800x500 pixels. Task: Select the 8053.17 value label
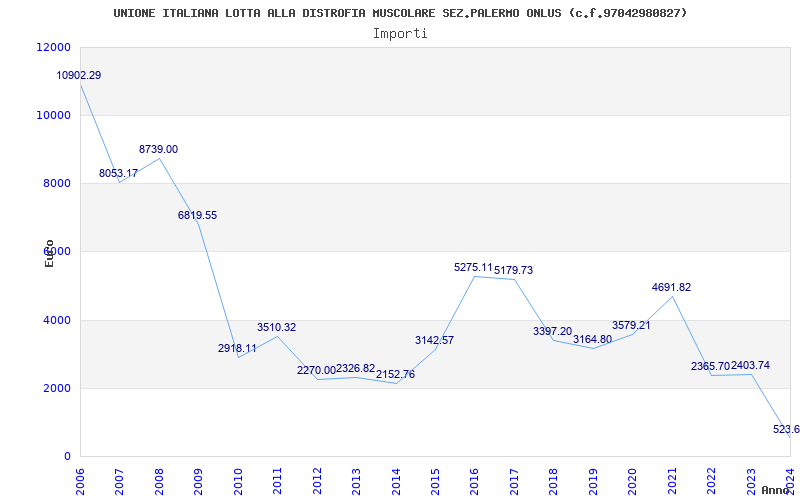tap(118, 173)
